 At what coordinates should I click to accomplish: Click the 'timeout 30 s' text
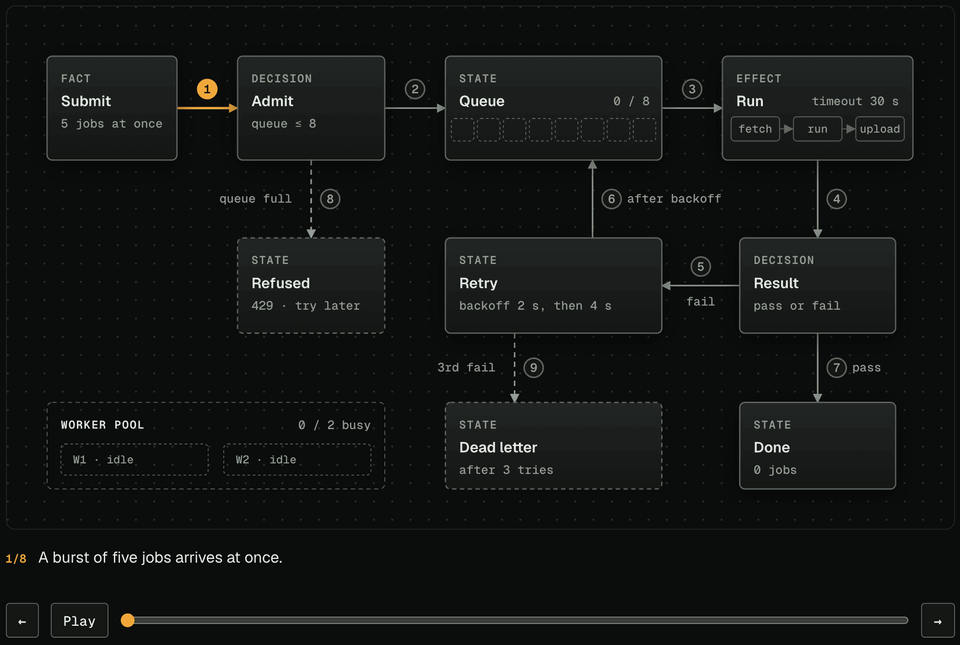[855, 102]
